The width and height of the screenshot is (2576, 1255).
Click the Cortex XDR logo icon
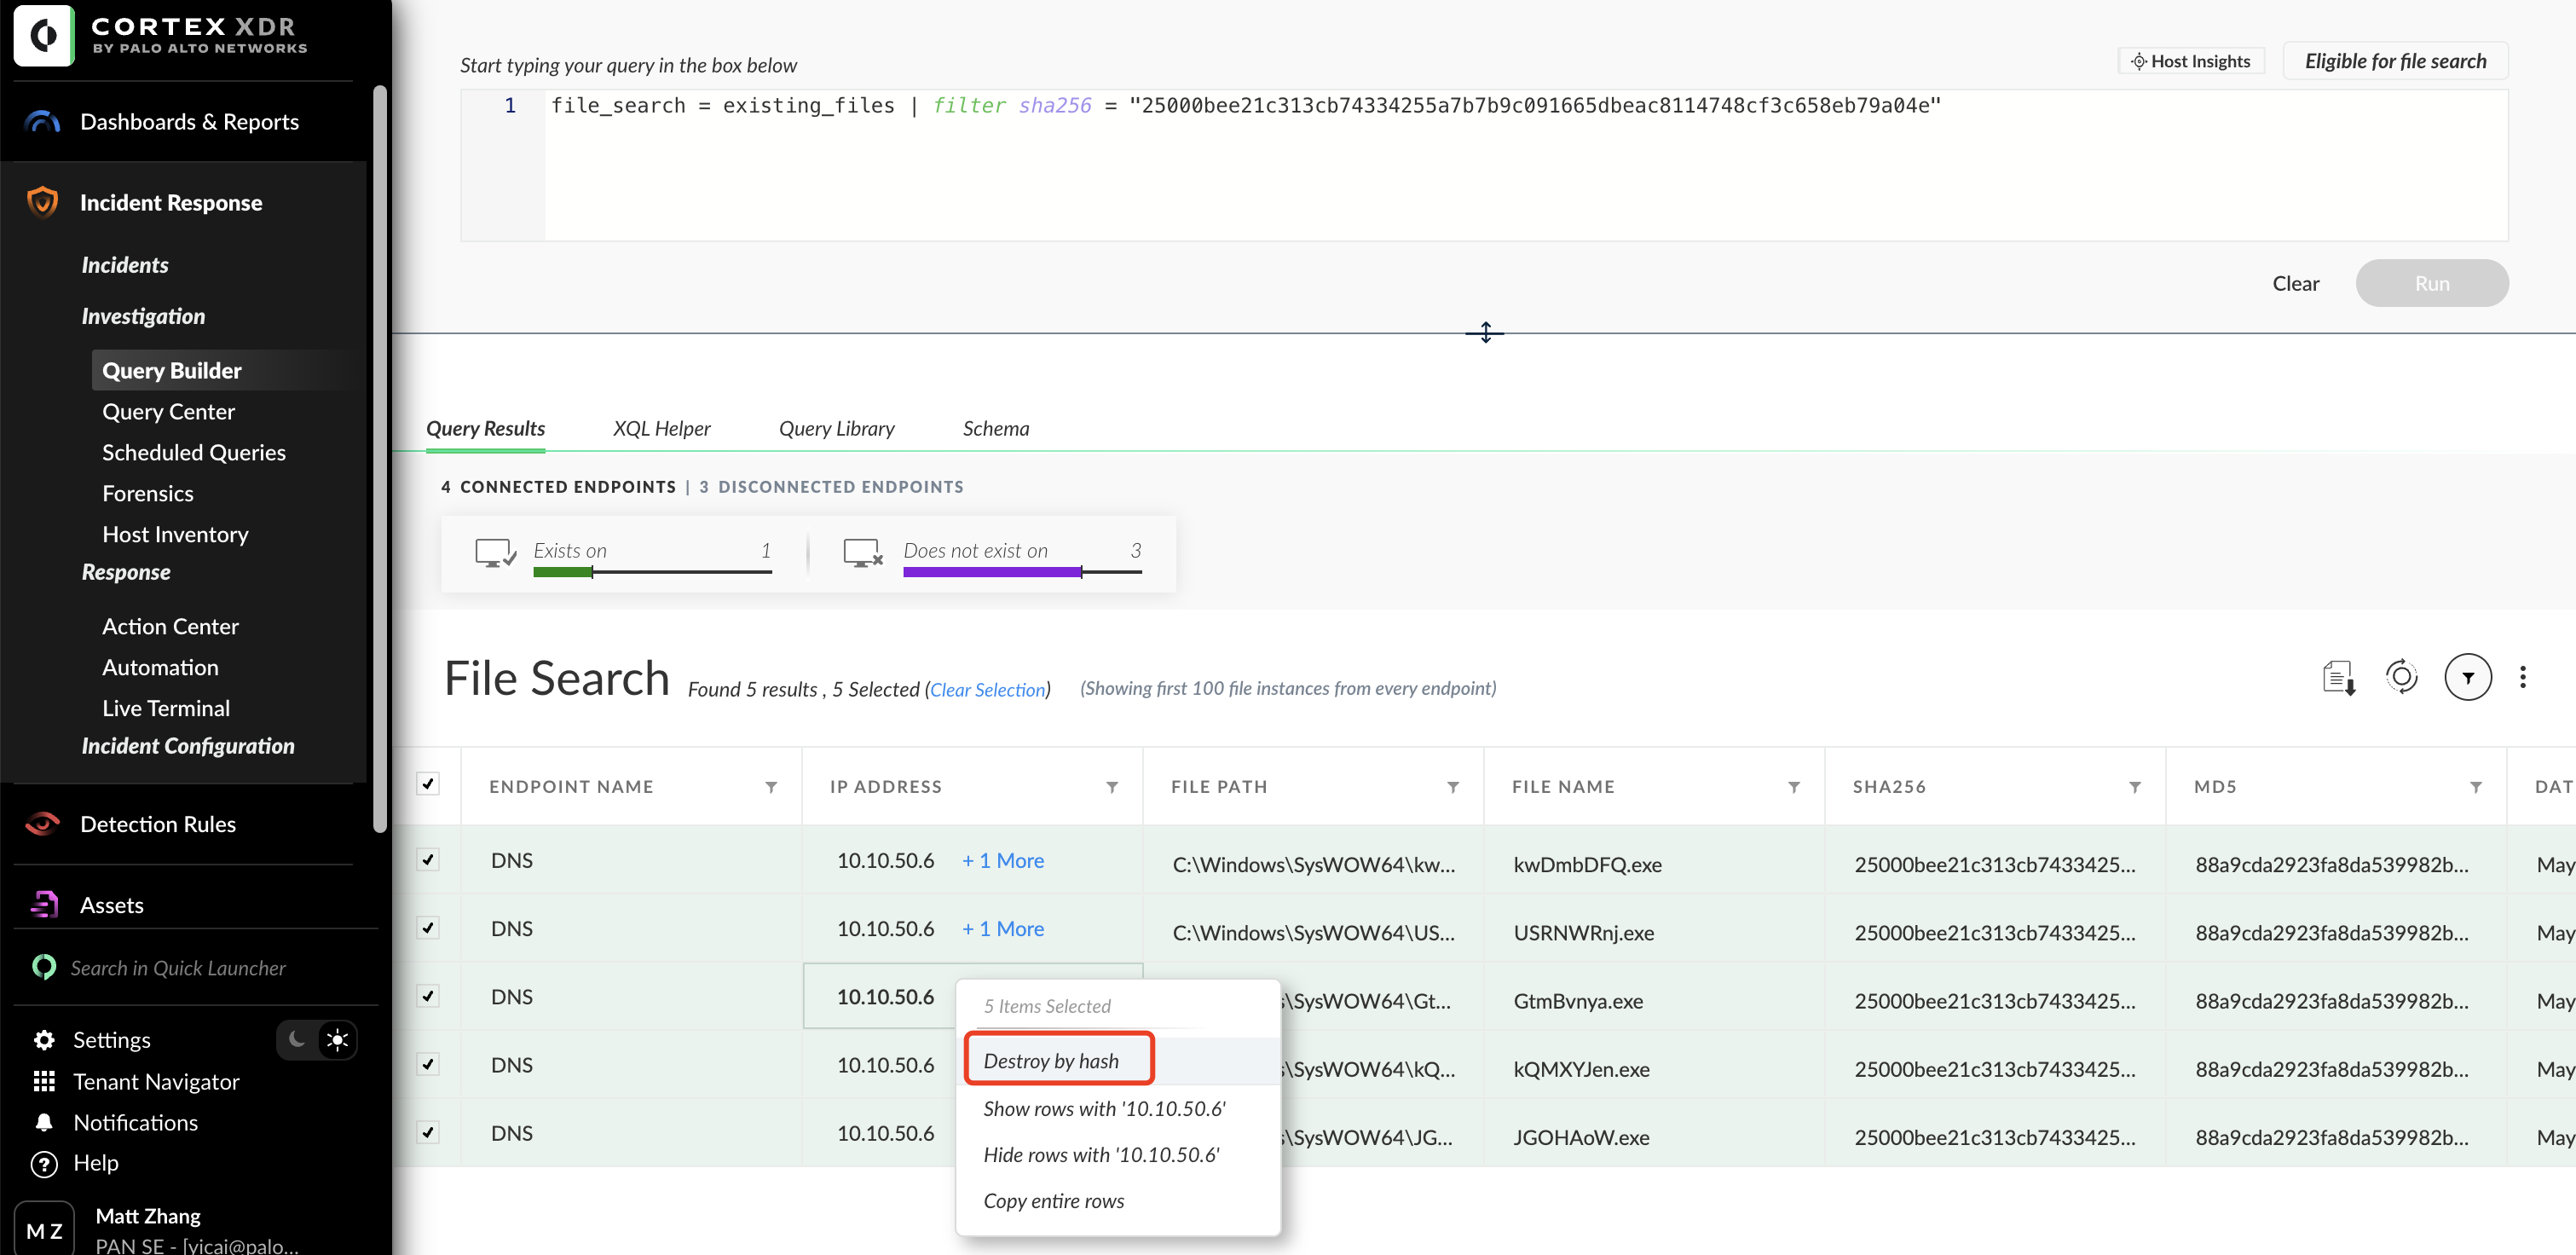coord(43,35)
